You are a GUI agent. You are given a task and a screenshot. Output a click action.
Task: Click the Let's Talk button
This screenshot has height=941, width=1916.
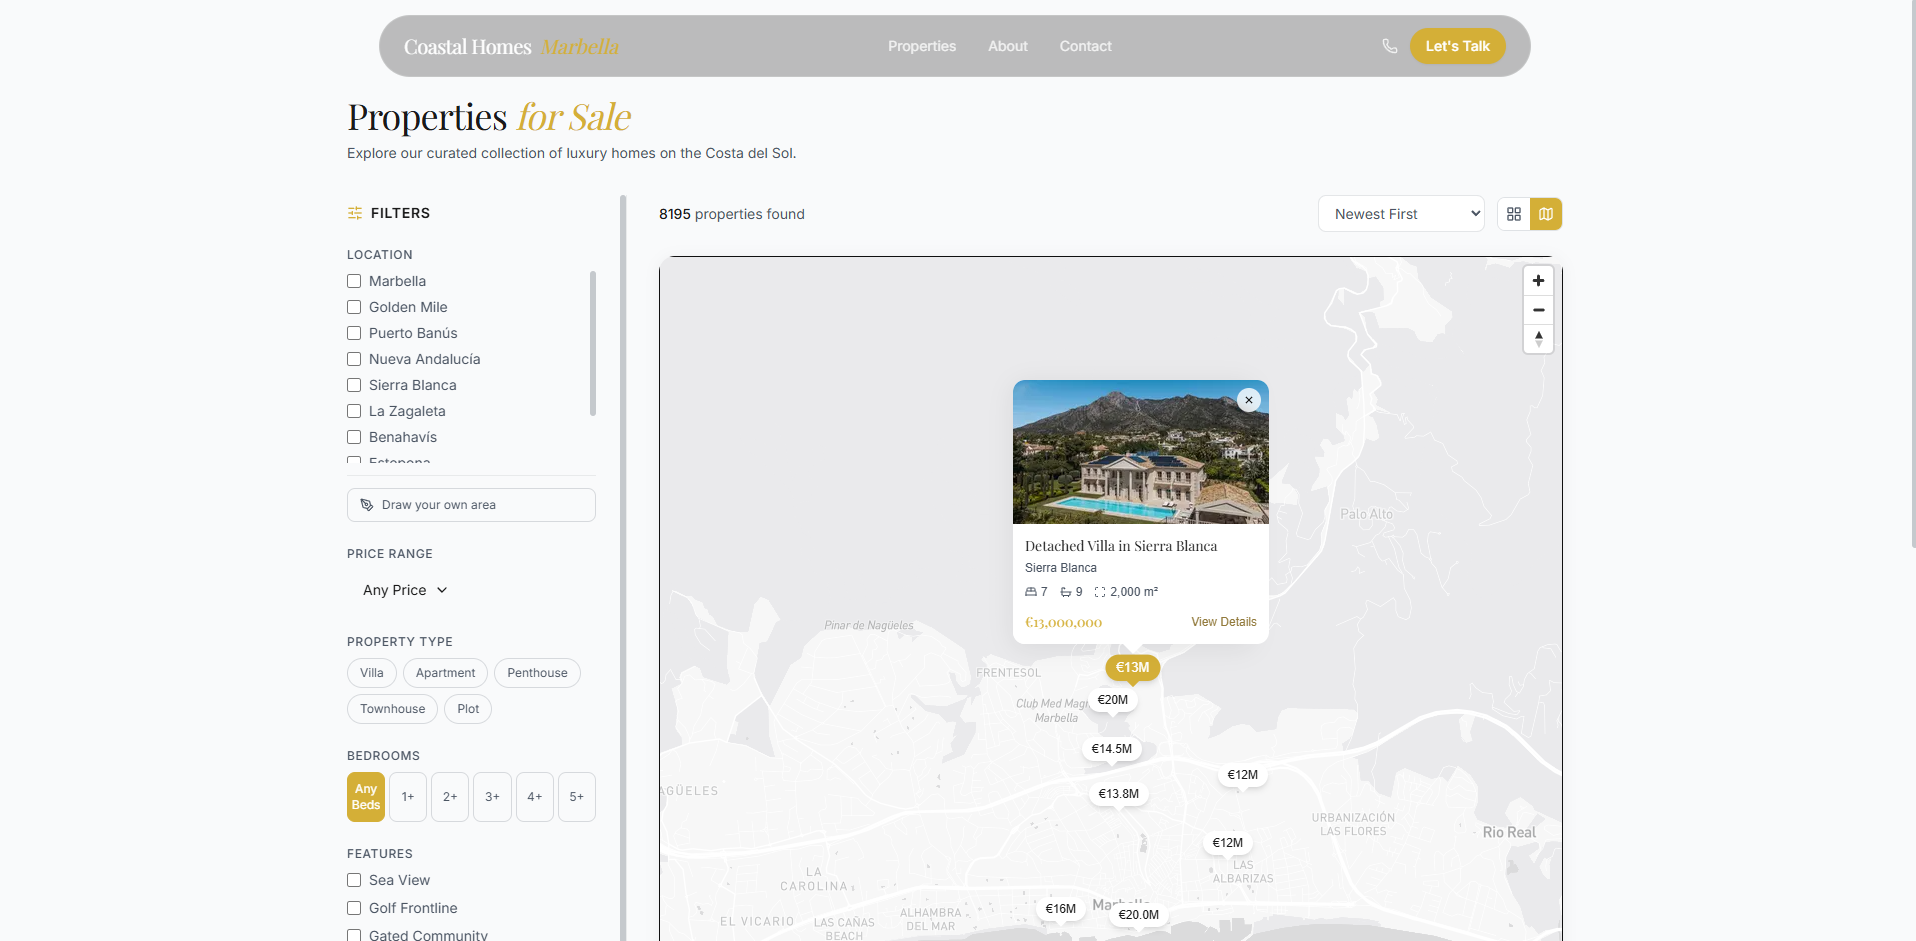pos(1457,45)
